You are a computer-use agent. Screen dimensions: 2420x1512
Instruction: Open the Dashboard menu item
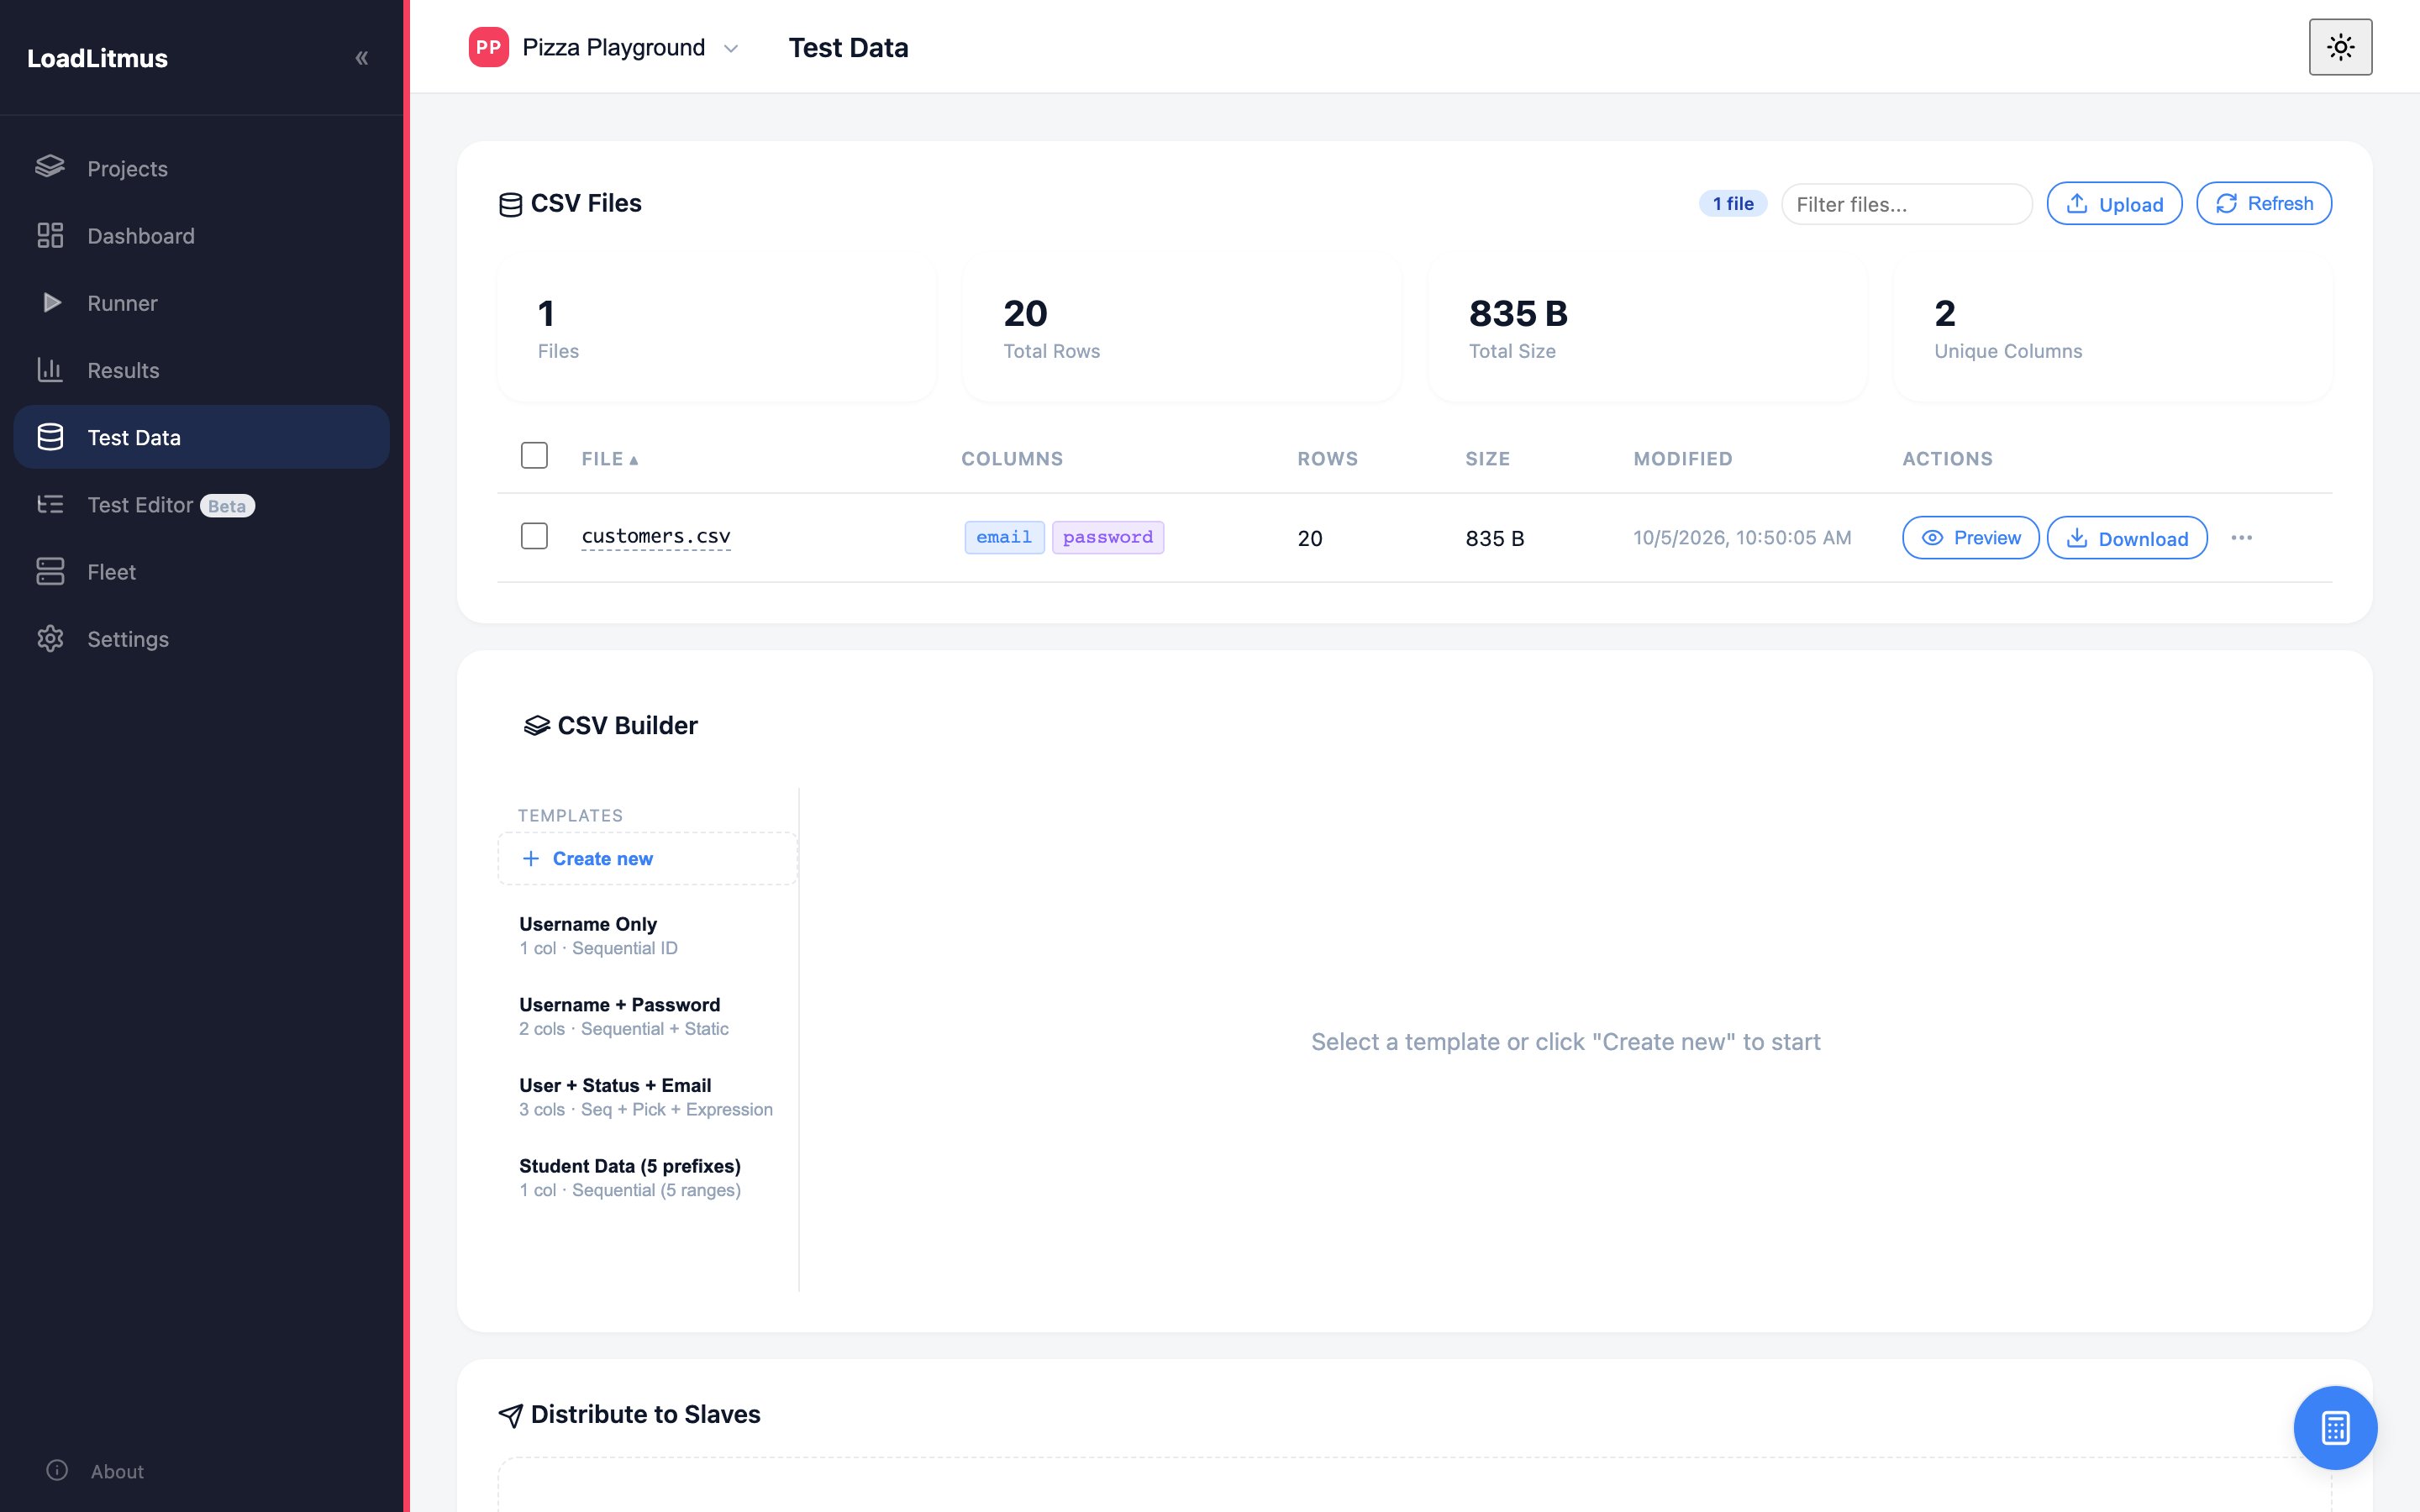point(201,235)
